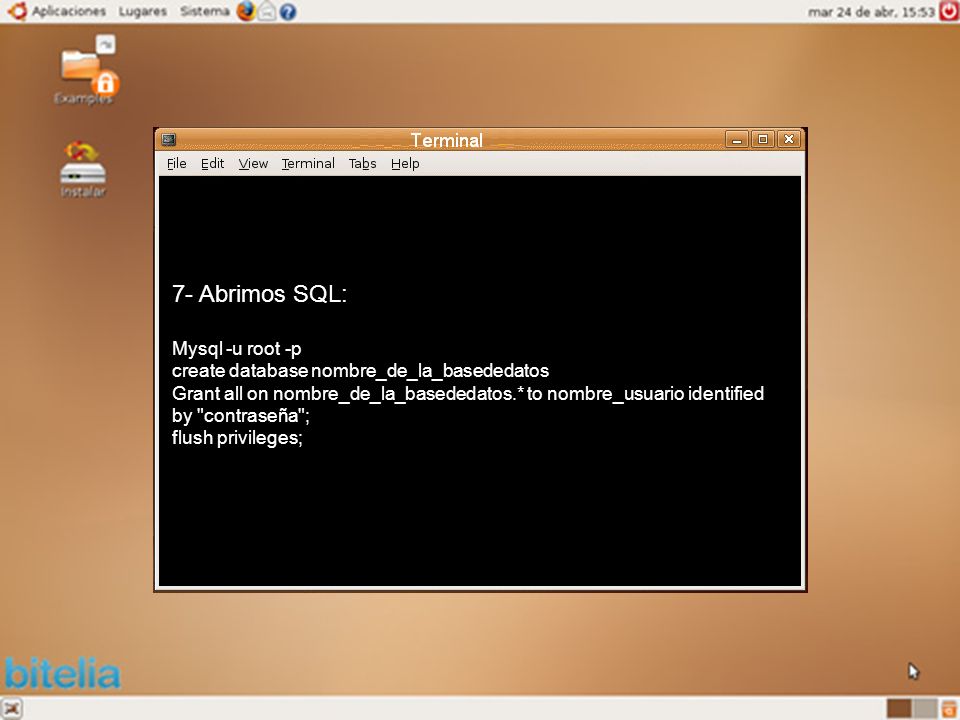Screen dimensions: 960x720
Task: Click the '7- Abrimos SQL:' heading text
Action: tap(259, 294)
